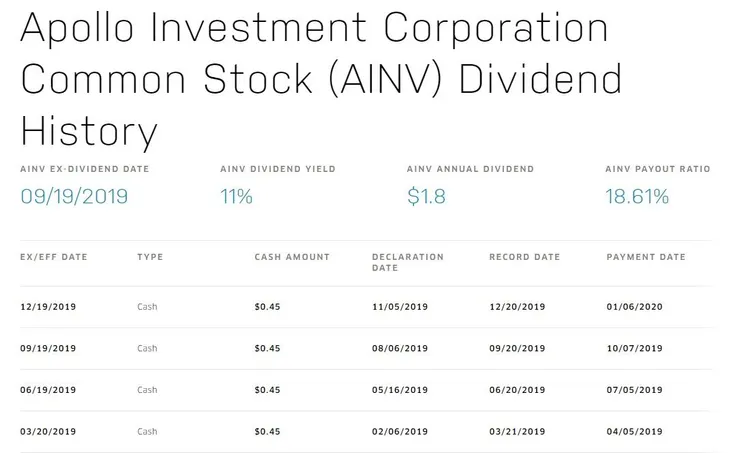This screenshot has height=453, width=740.
Task: Click the 18.61% payout ratio value
Action: coord(637,197)
